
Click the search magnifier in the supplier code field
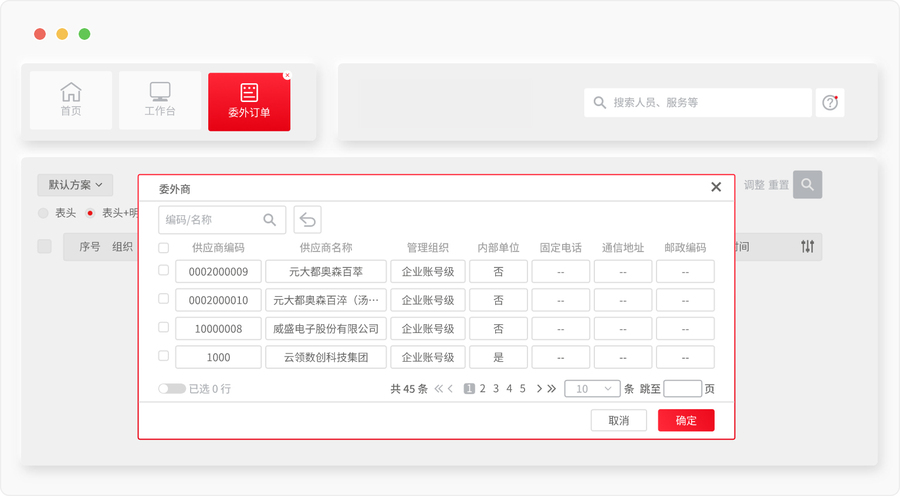(x=270, y=220)
